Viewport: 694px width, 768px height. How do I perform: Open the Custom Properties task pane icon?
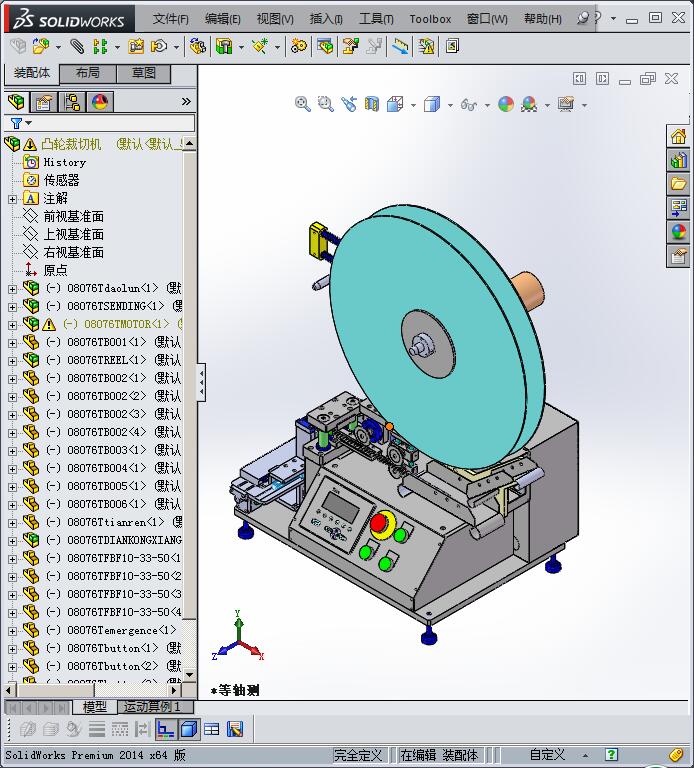click(678, 256)
